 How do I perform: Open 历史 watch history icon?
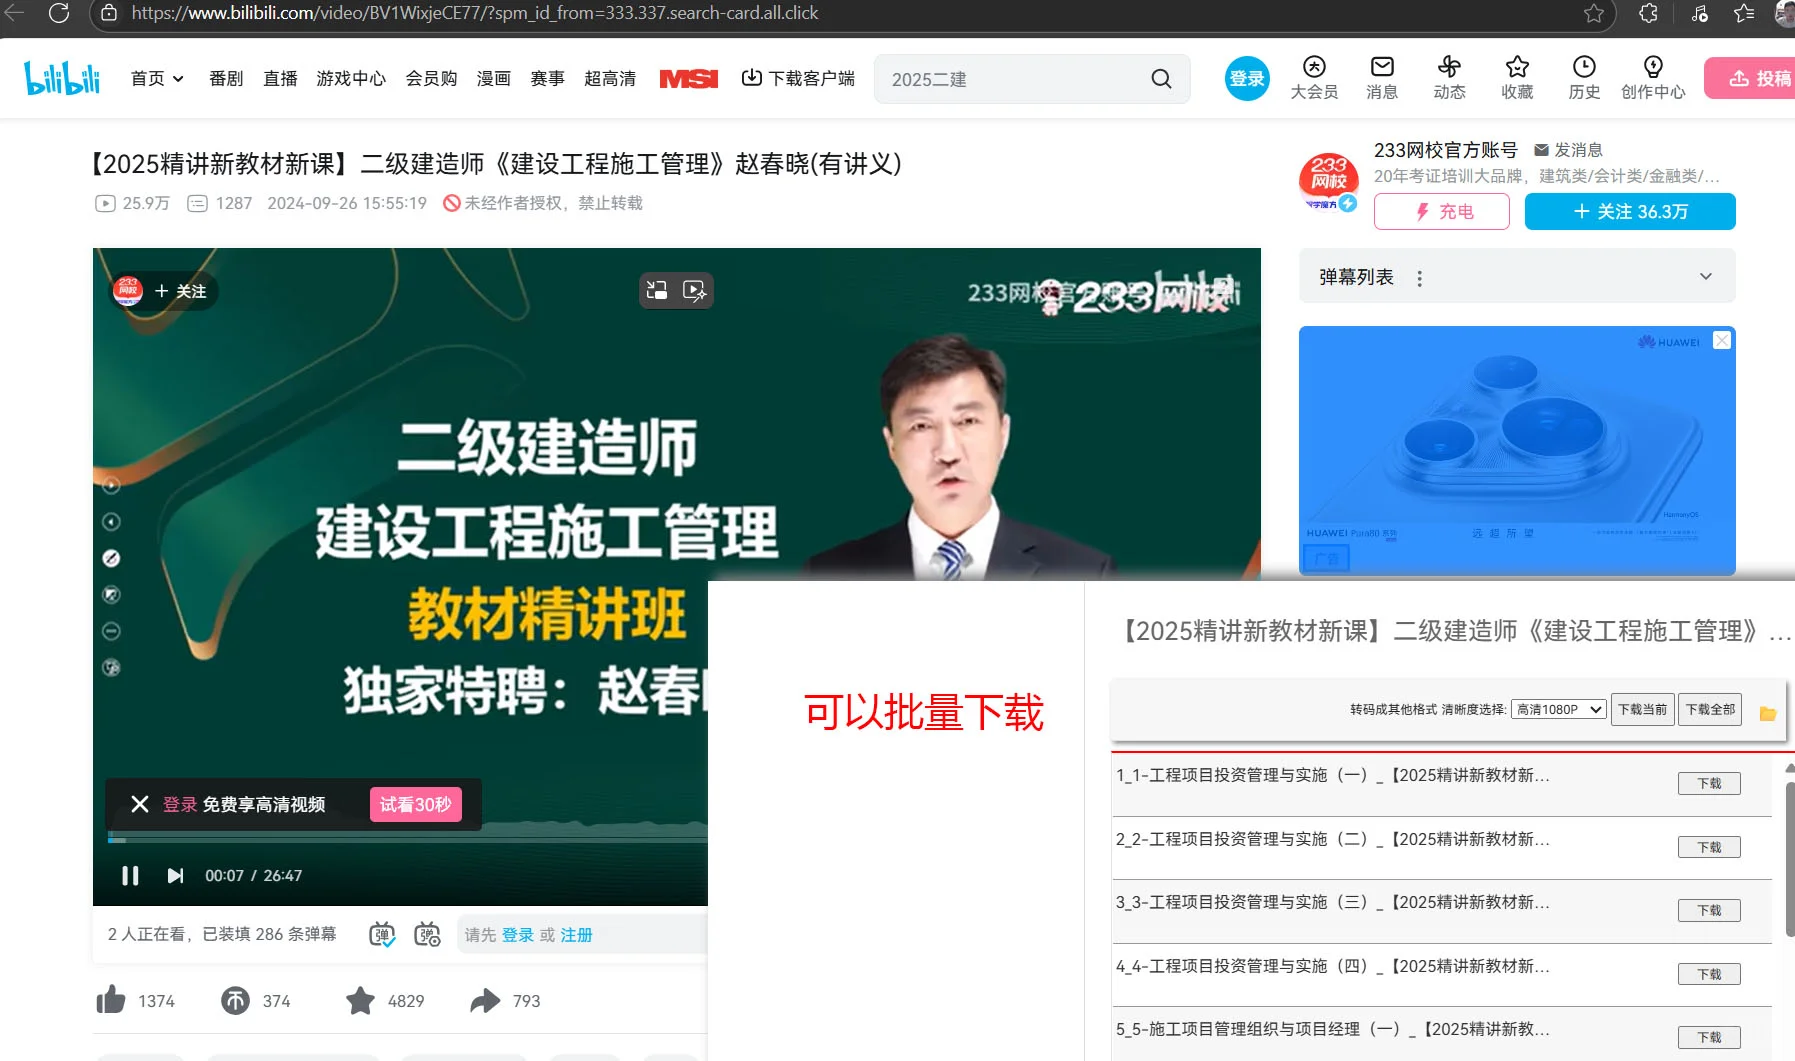1583,78
